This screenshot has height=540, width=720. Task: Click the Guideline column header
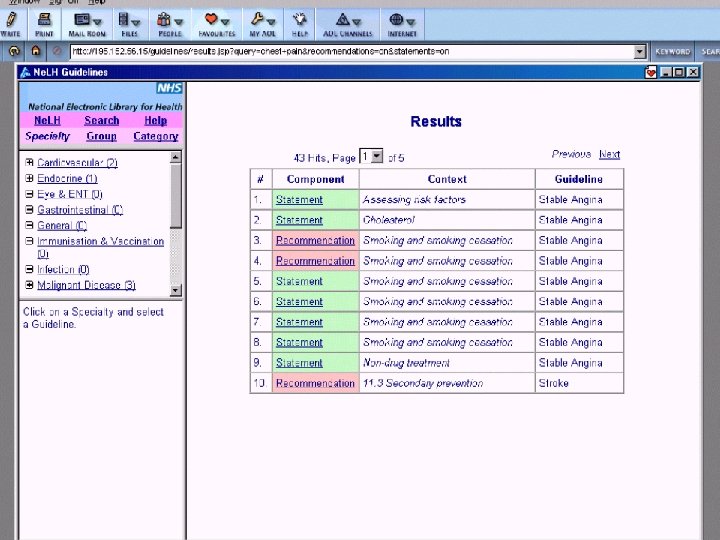(x=579, y=179)
